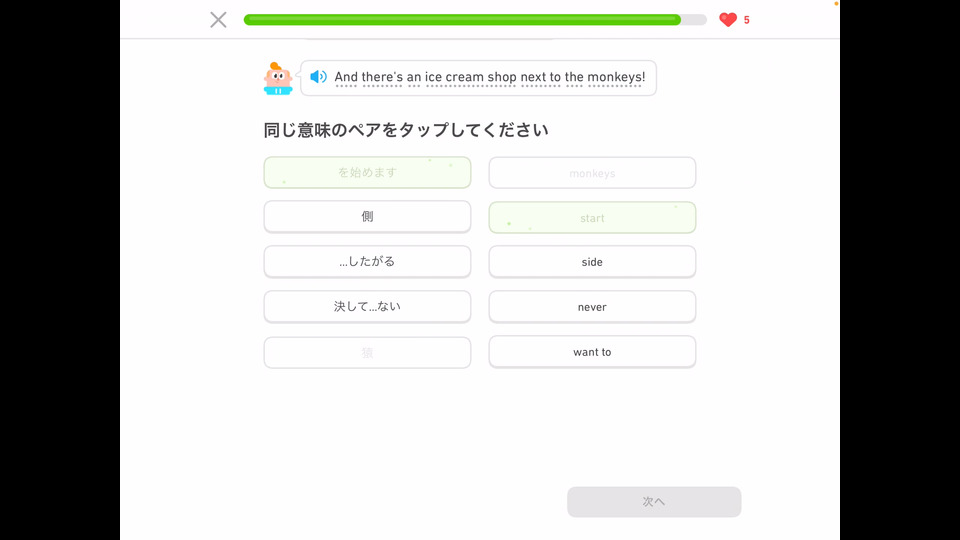Select the 'side' word tile
This screenshot has width=960, height=540.
tap(592, 262)
